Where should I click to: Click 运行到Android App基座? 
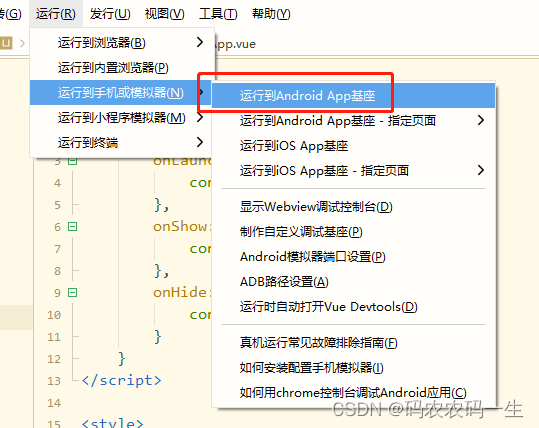353,95
